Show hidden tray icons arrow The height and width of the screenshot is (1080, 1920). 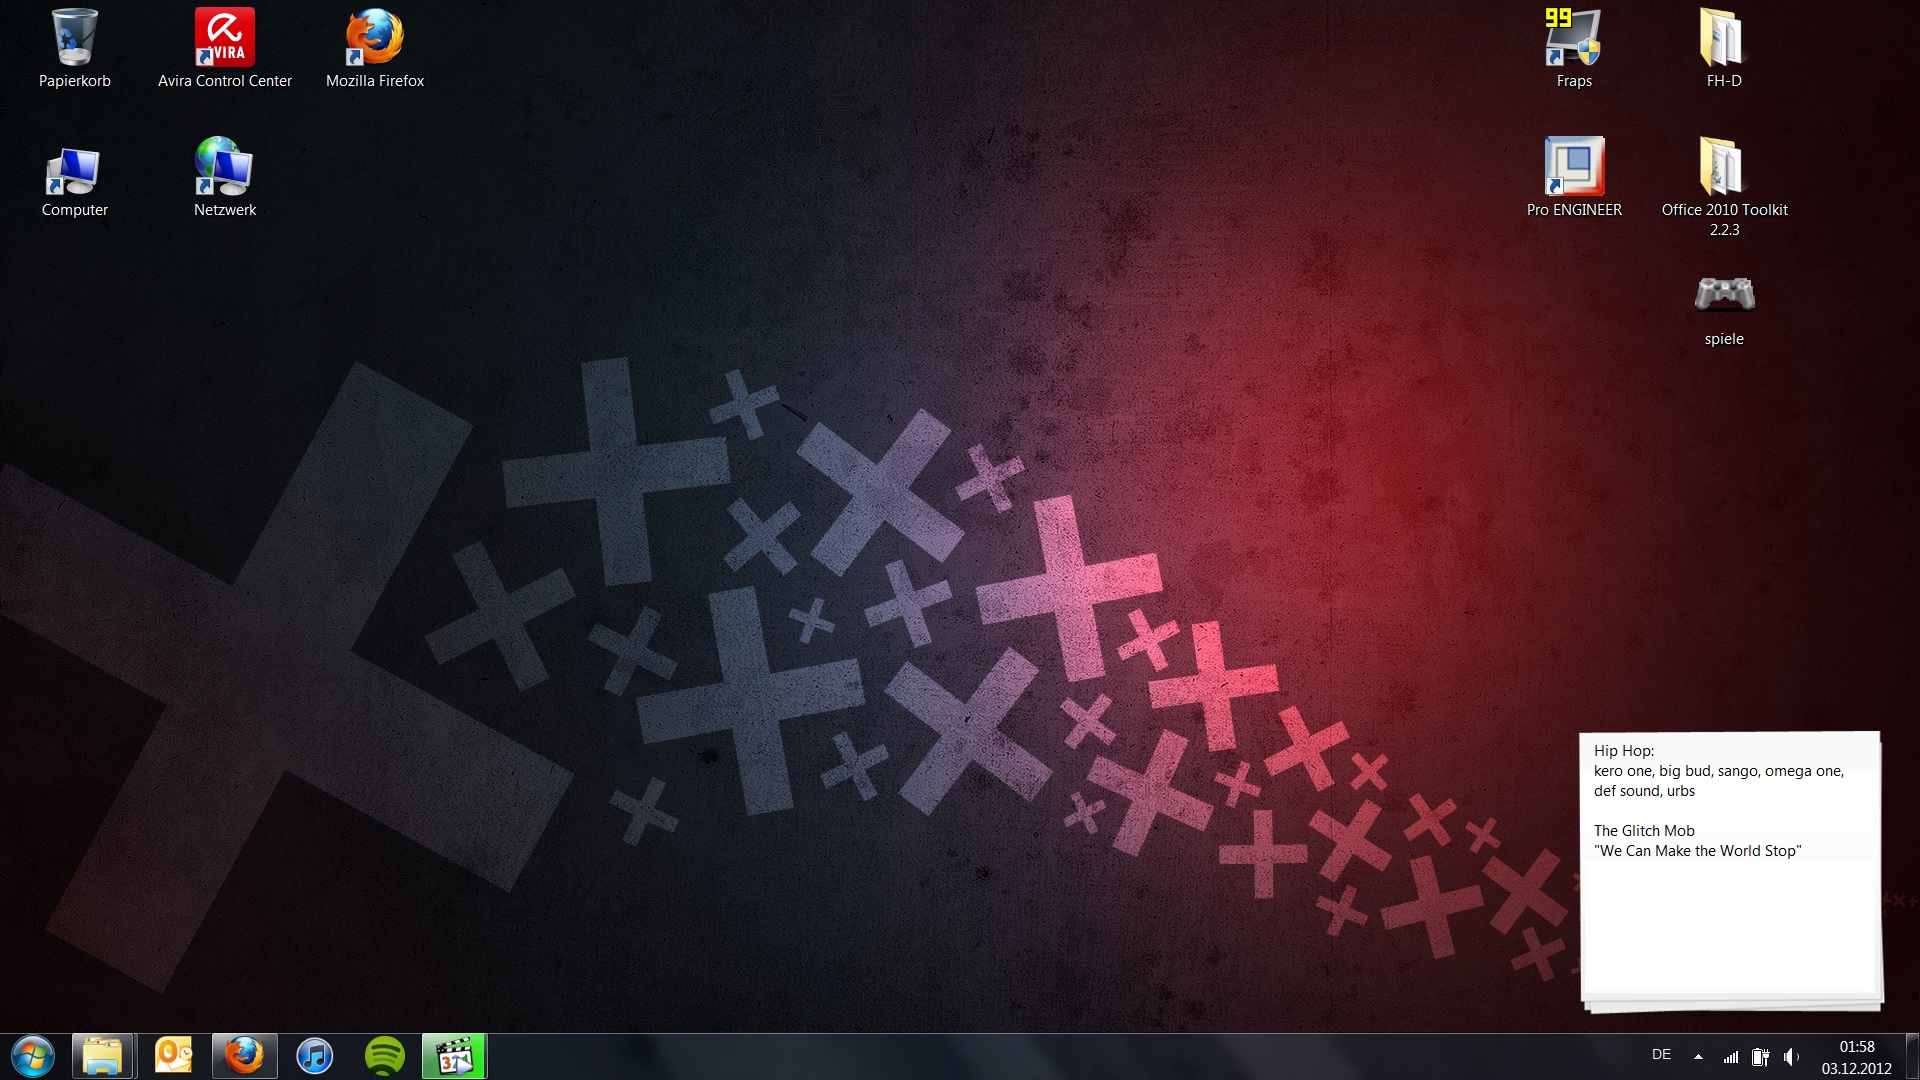(x=1698, y=1056)
